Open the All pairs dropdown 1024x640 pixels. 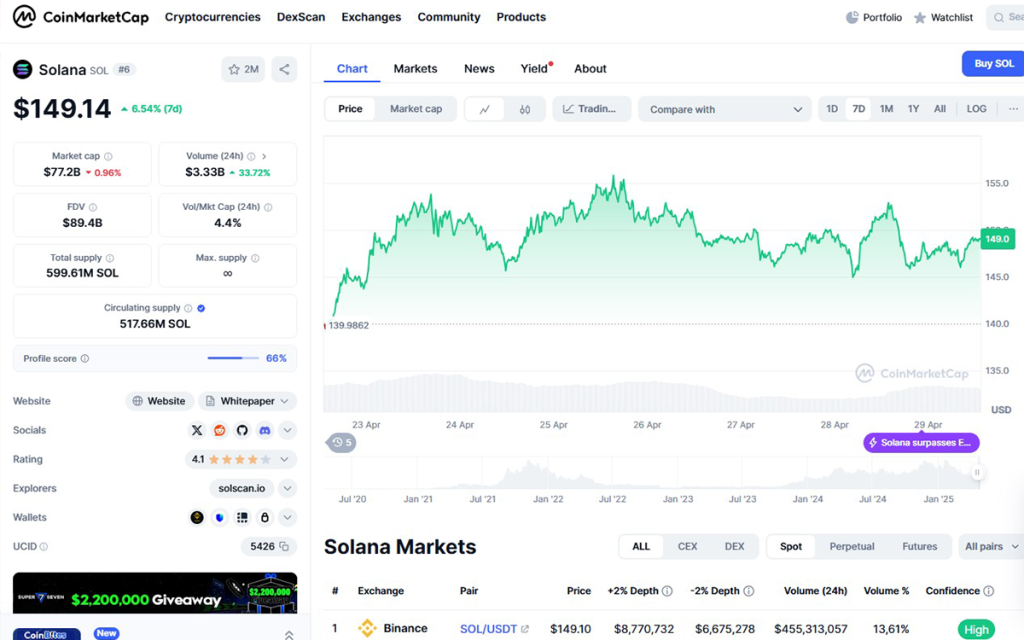coord(991,547)
